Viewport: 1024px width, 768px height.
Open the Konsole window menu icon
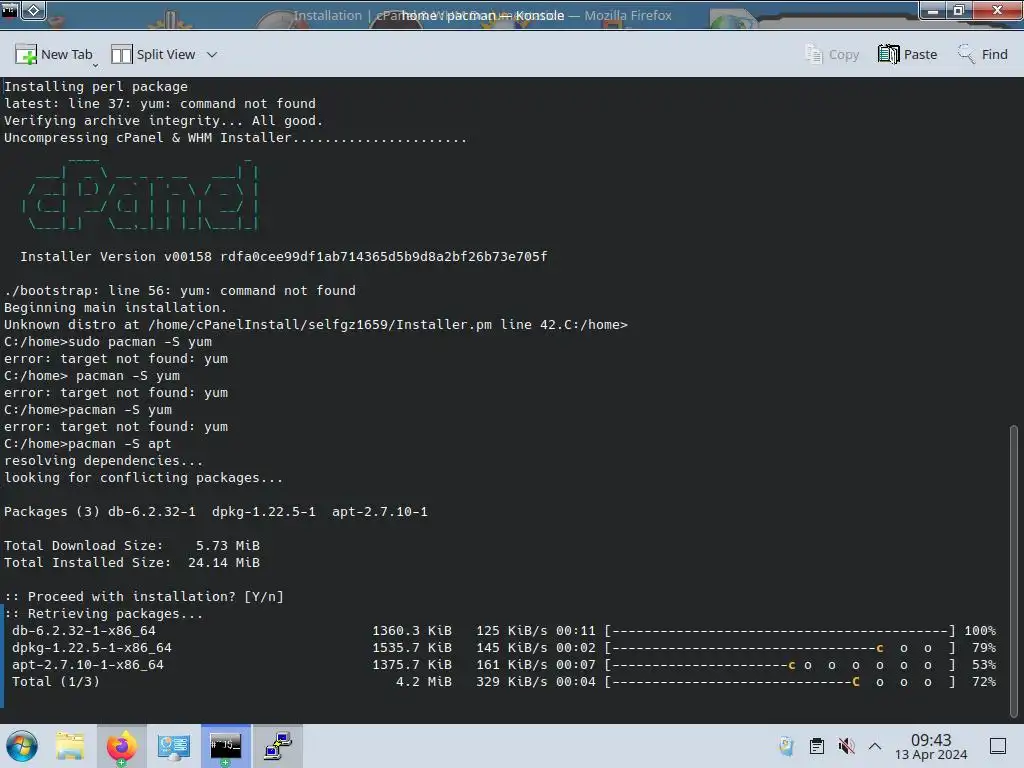point(9,10)
